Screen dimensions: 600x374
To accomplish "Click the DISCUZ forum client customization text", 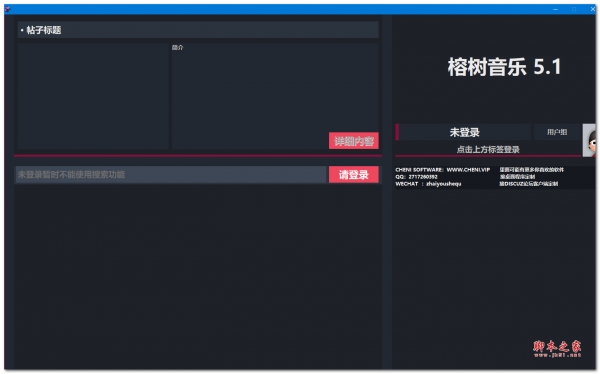I will [528, 184].
